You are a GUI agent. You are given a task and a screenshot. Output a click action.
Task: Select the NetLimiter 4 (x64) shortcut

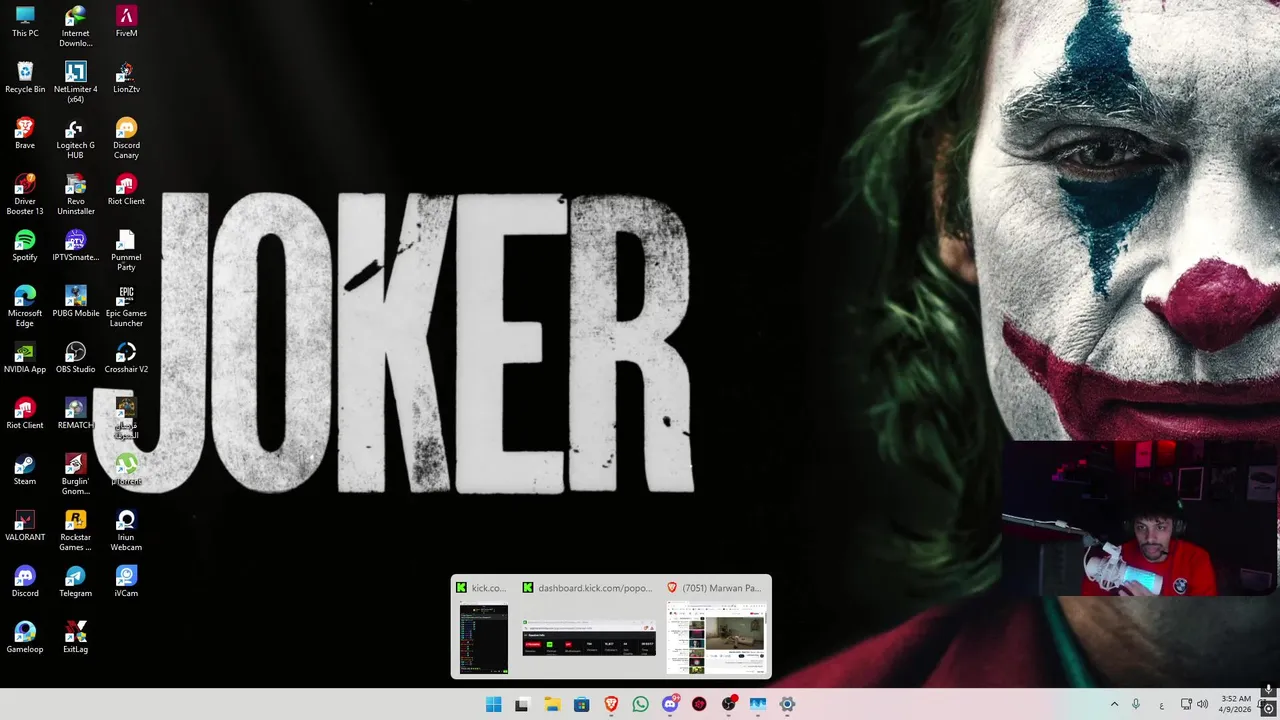(x=75, y=82)
